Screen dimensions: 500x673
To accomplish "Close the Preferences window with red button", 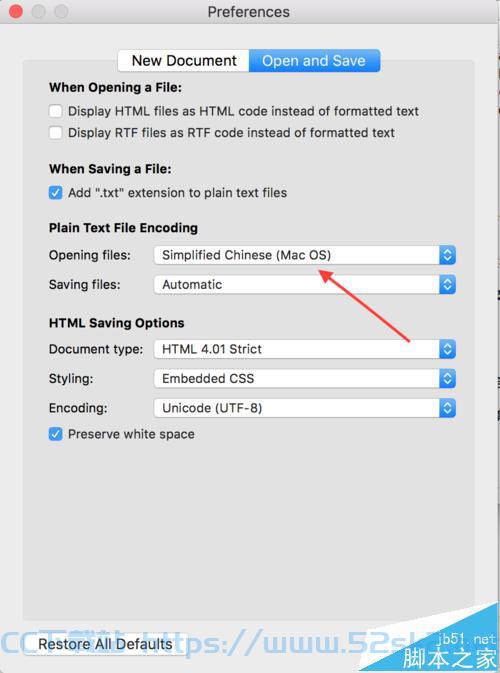I will (16, 12).
